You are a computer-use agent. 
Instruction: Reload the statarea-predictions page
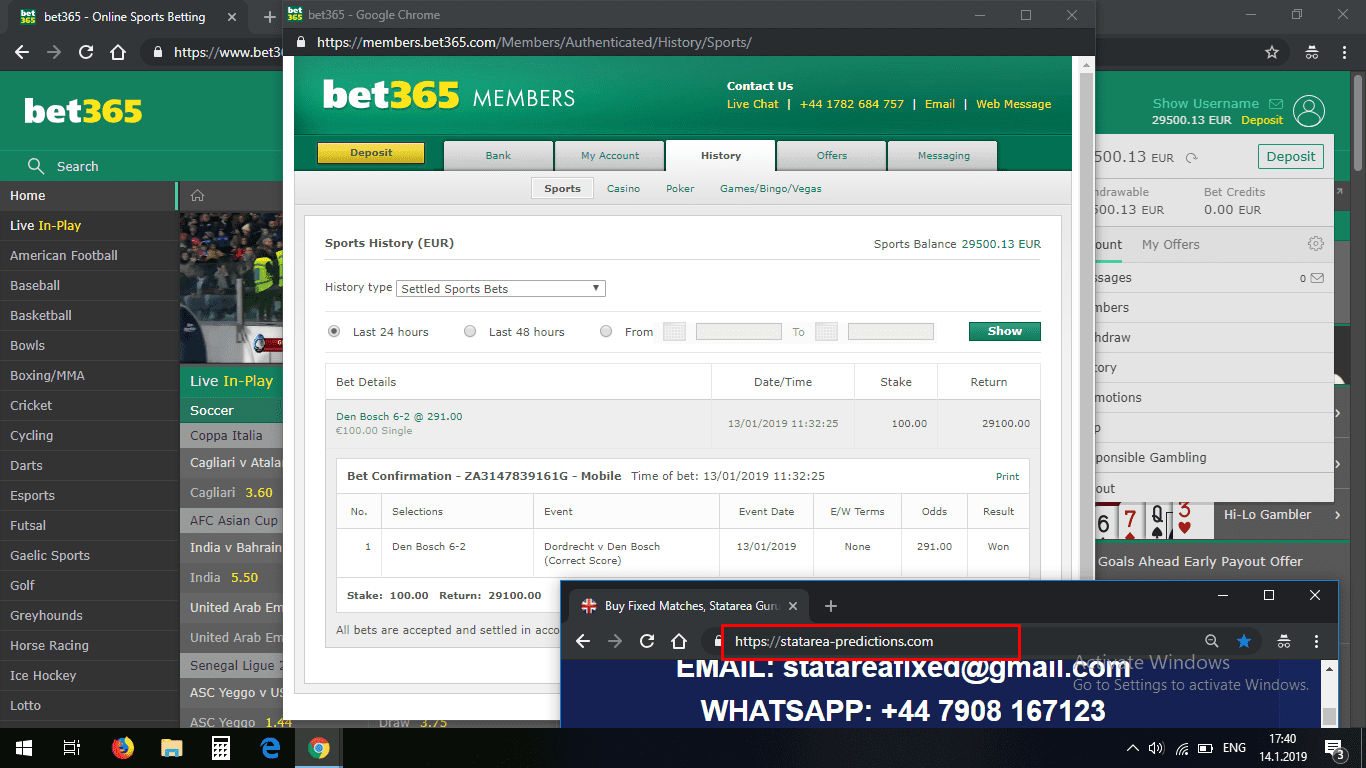[647, 641]
